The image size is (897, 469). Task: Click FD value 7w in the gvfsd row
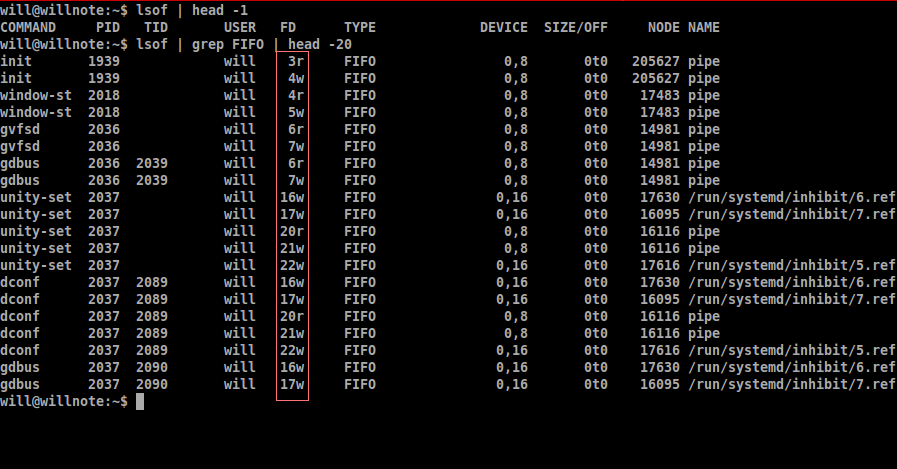point(296,146)
